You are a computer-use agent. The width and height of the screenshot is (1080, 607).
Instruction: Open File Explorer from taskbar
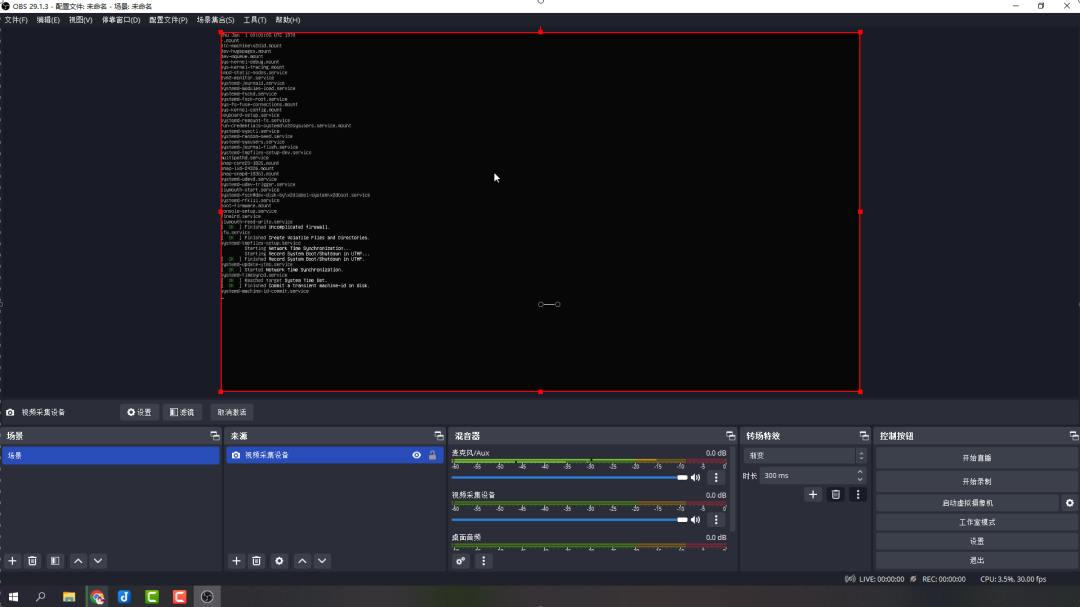click(69, 597)
